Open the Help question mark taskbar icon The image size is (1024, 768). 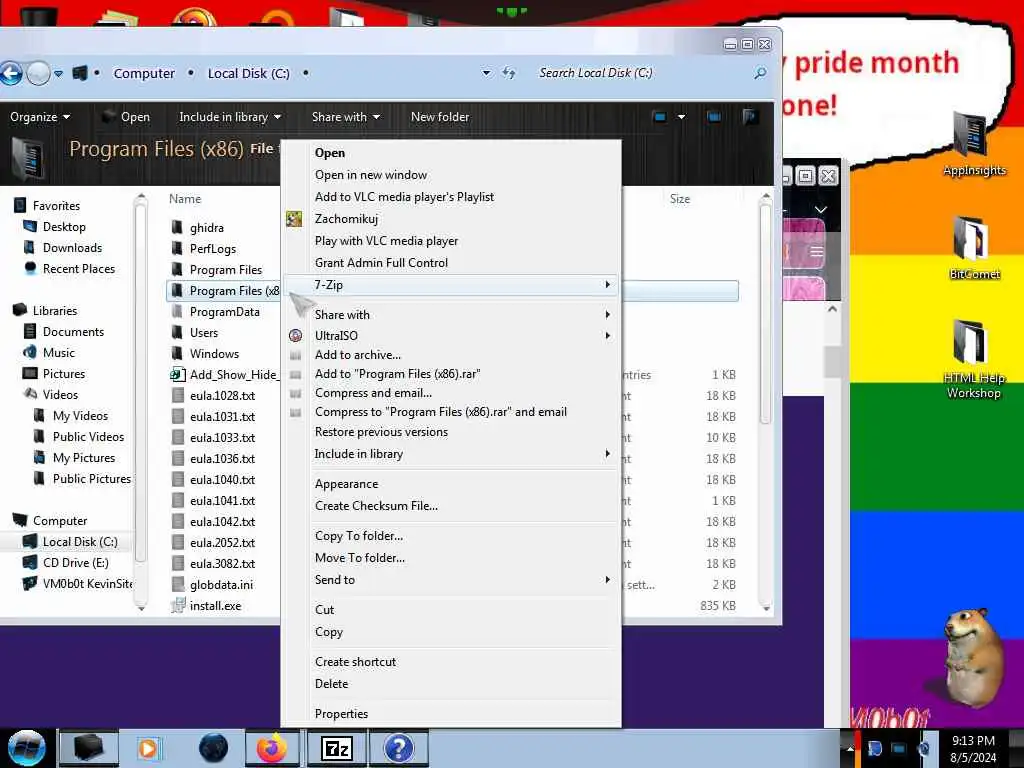click(x=398, y=748)
